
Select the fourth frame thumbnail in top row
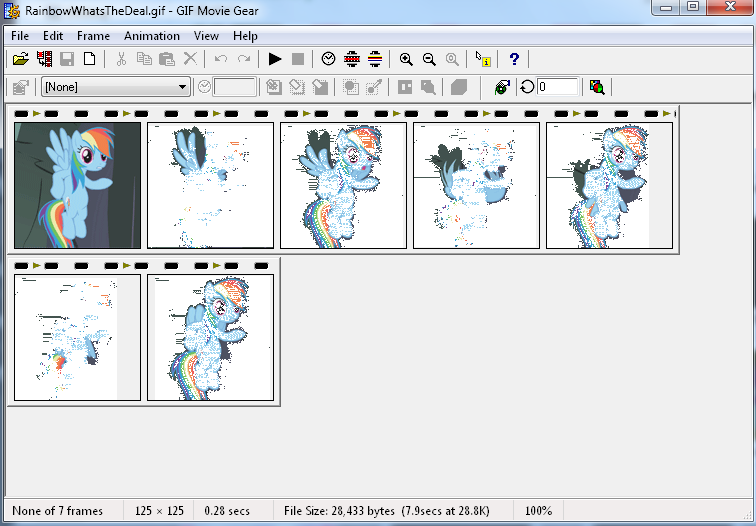pyautogui.click(x=477, y=186)
